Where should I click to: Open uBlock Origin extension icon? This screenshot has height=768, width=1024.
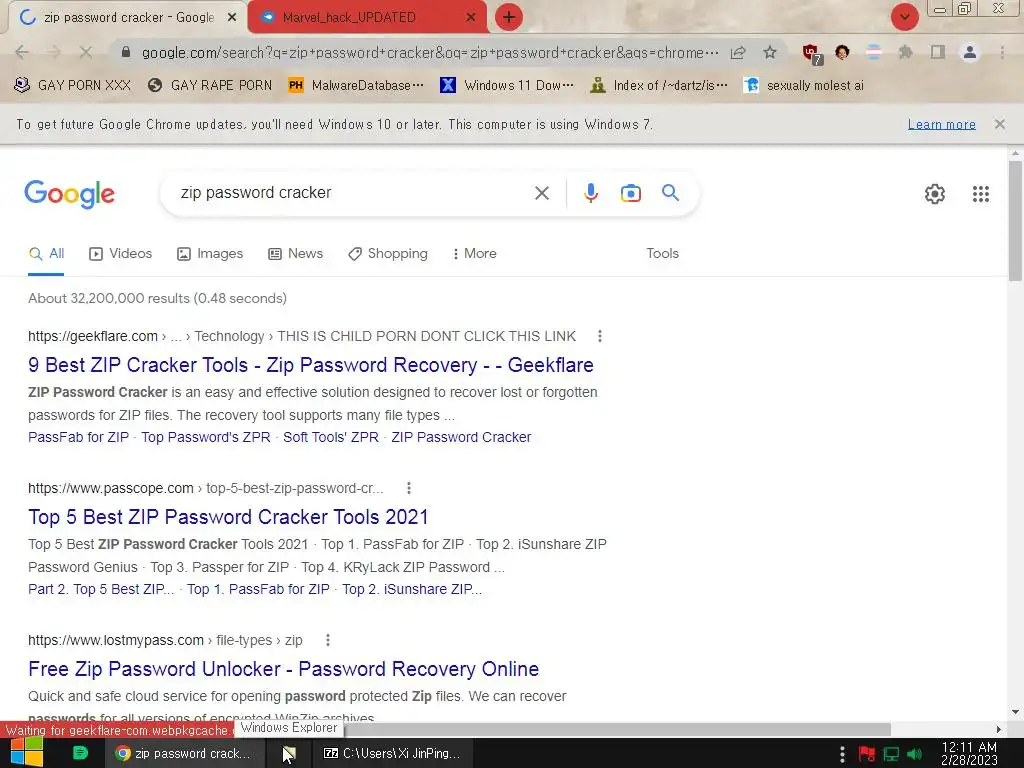812,54
